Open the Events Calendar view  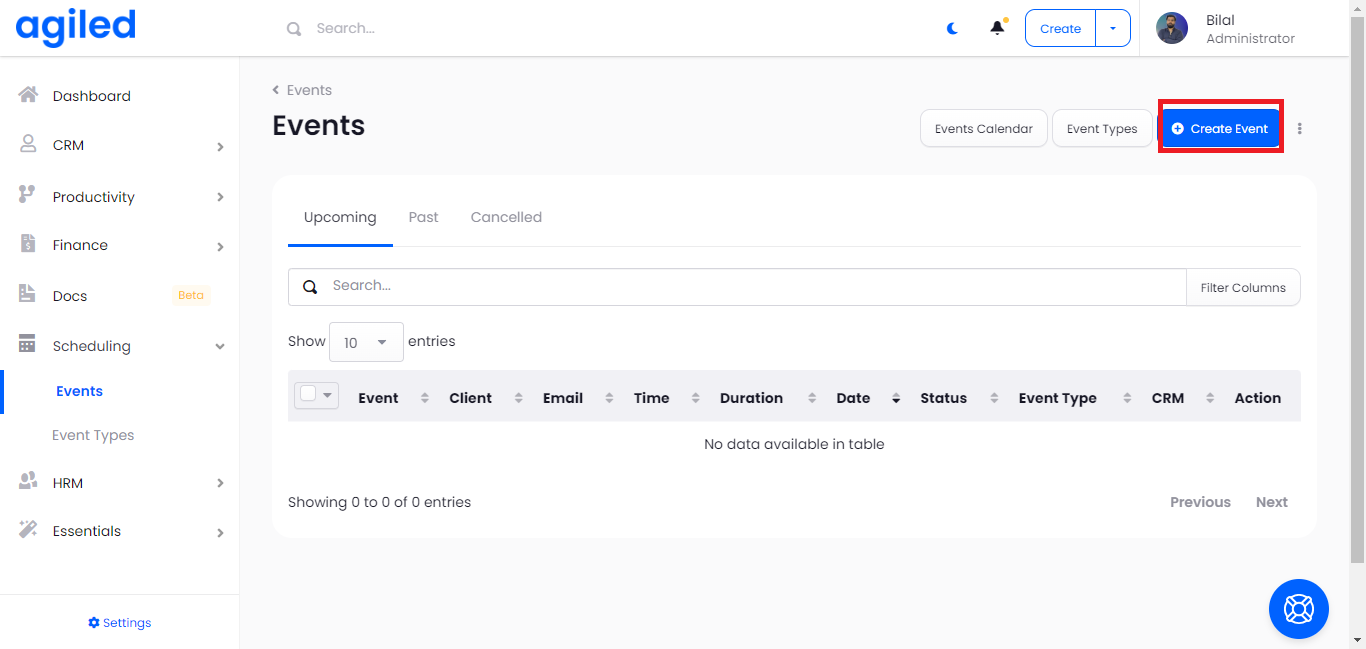(983, 128)
